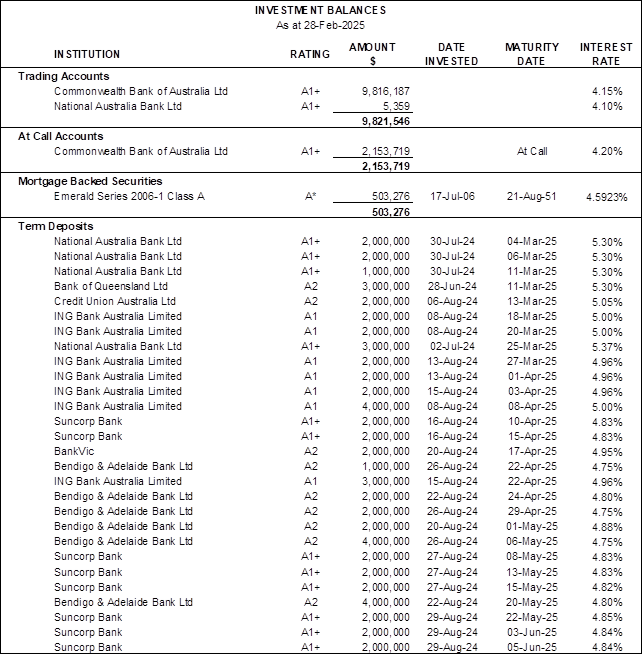Click the 4.95% interest rate

(607, 453)
